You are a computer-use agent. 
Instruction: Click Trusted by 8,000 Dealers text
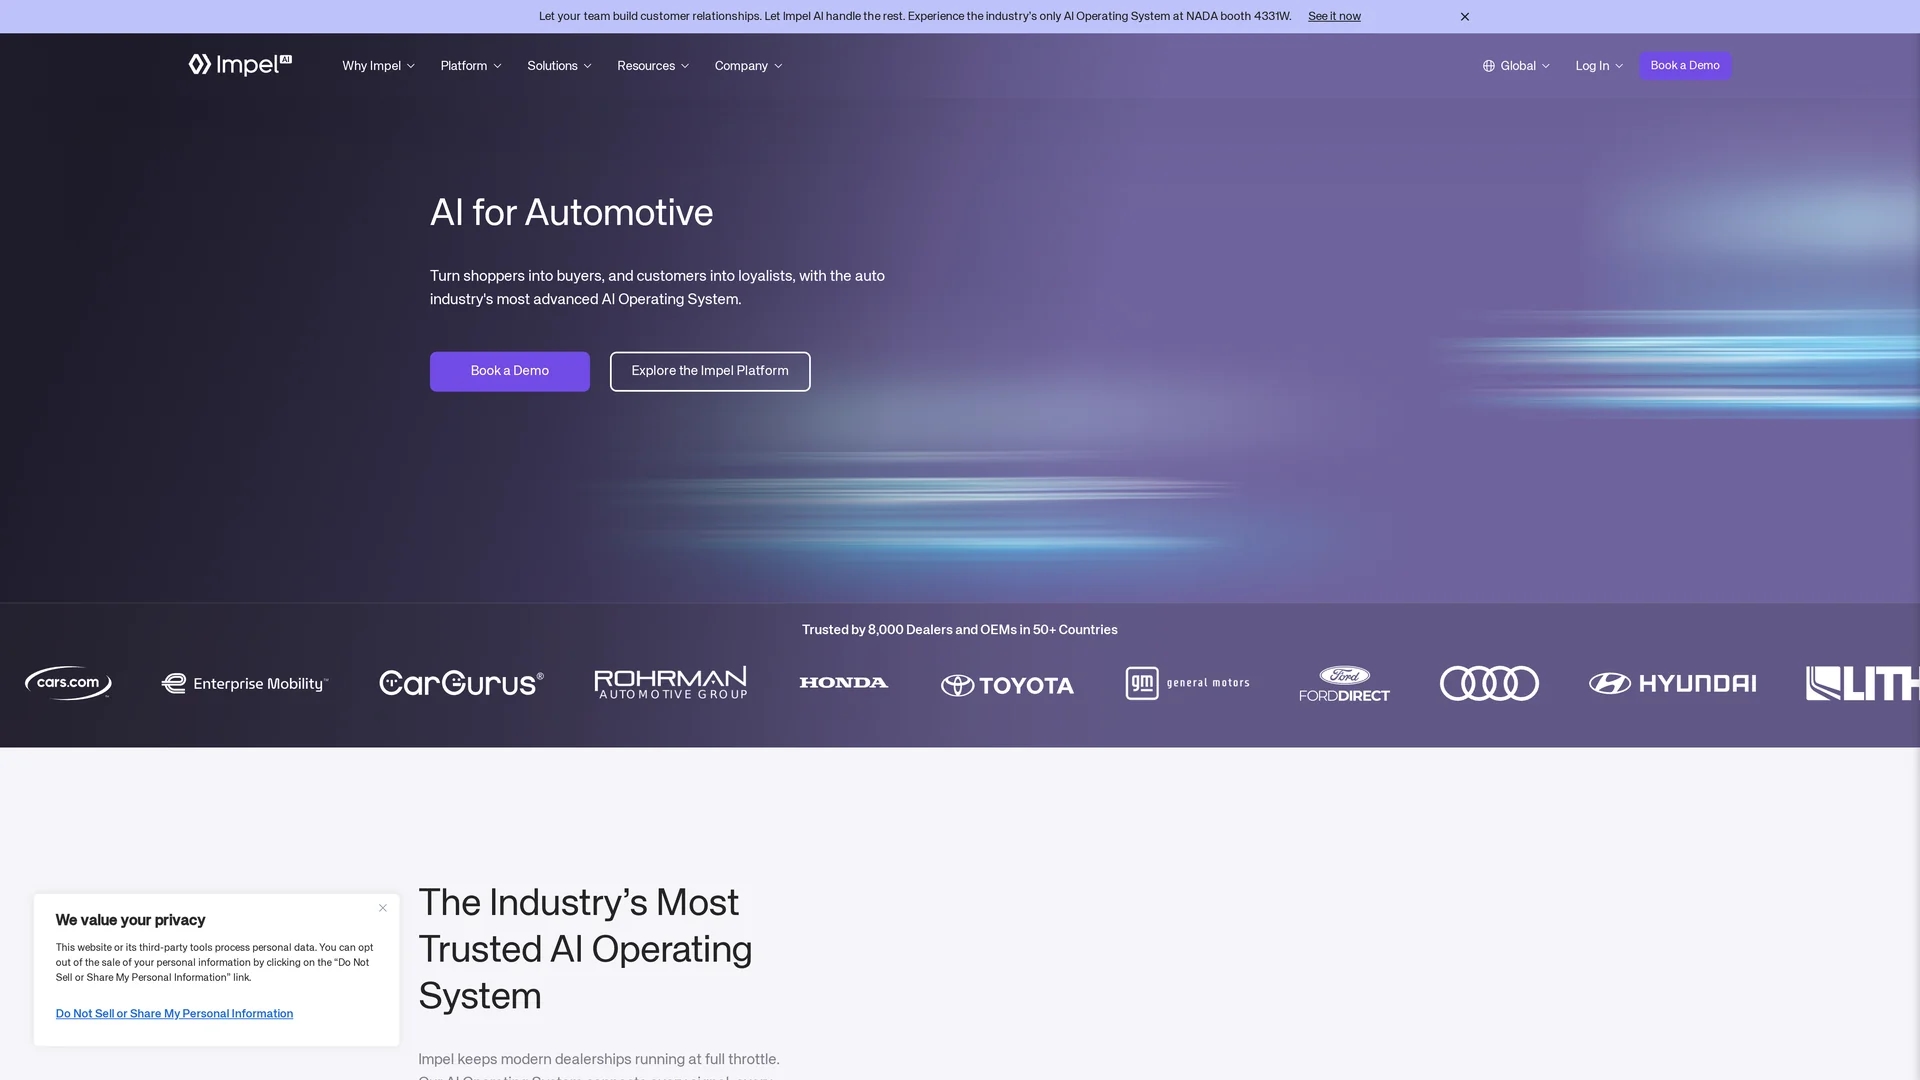click(960, 630)
